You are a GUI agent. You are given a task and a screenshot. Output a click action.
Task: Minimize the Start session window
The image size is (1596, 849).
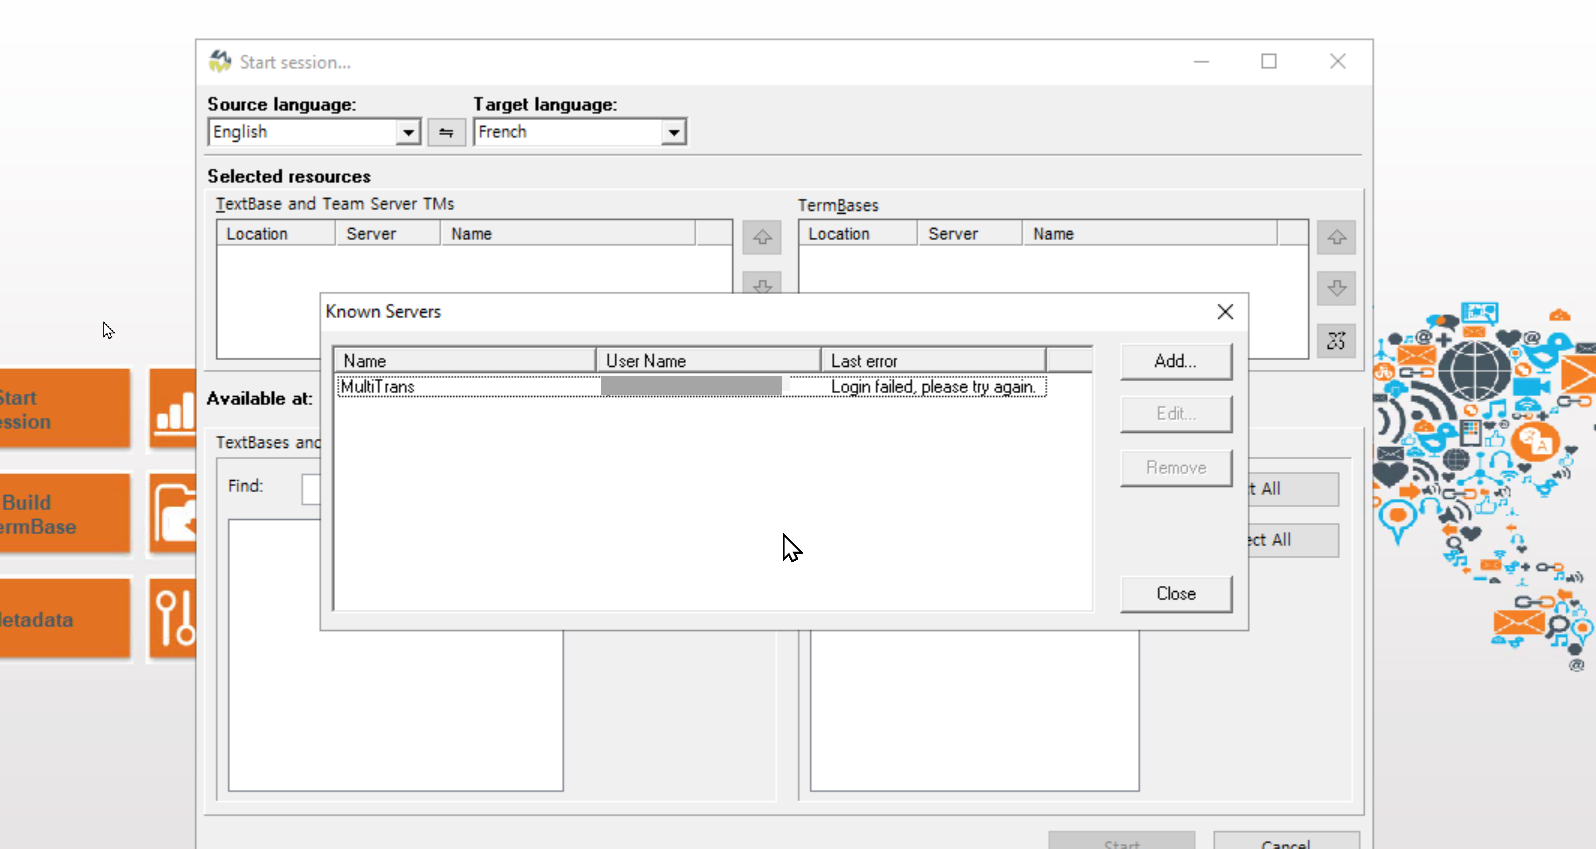tap(1201, 62)
